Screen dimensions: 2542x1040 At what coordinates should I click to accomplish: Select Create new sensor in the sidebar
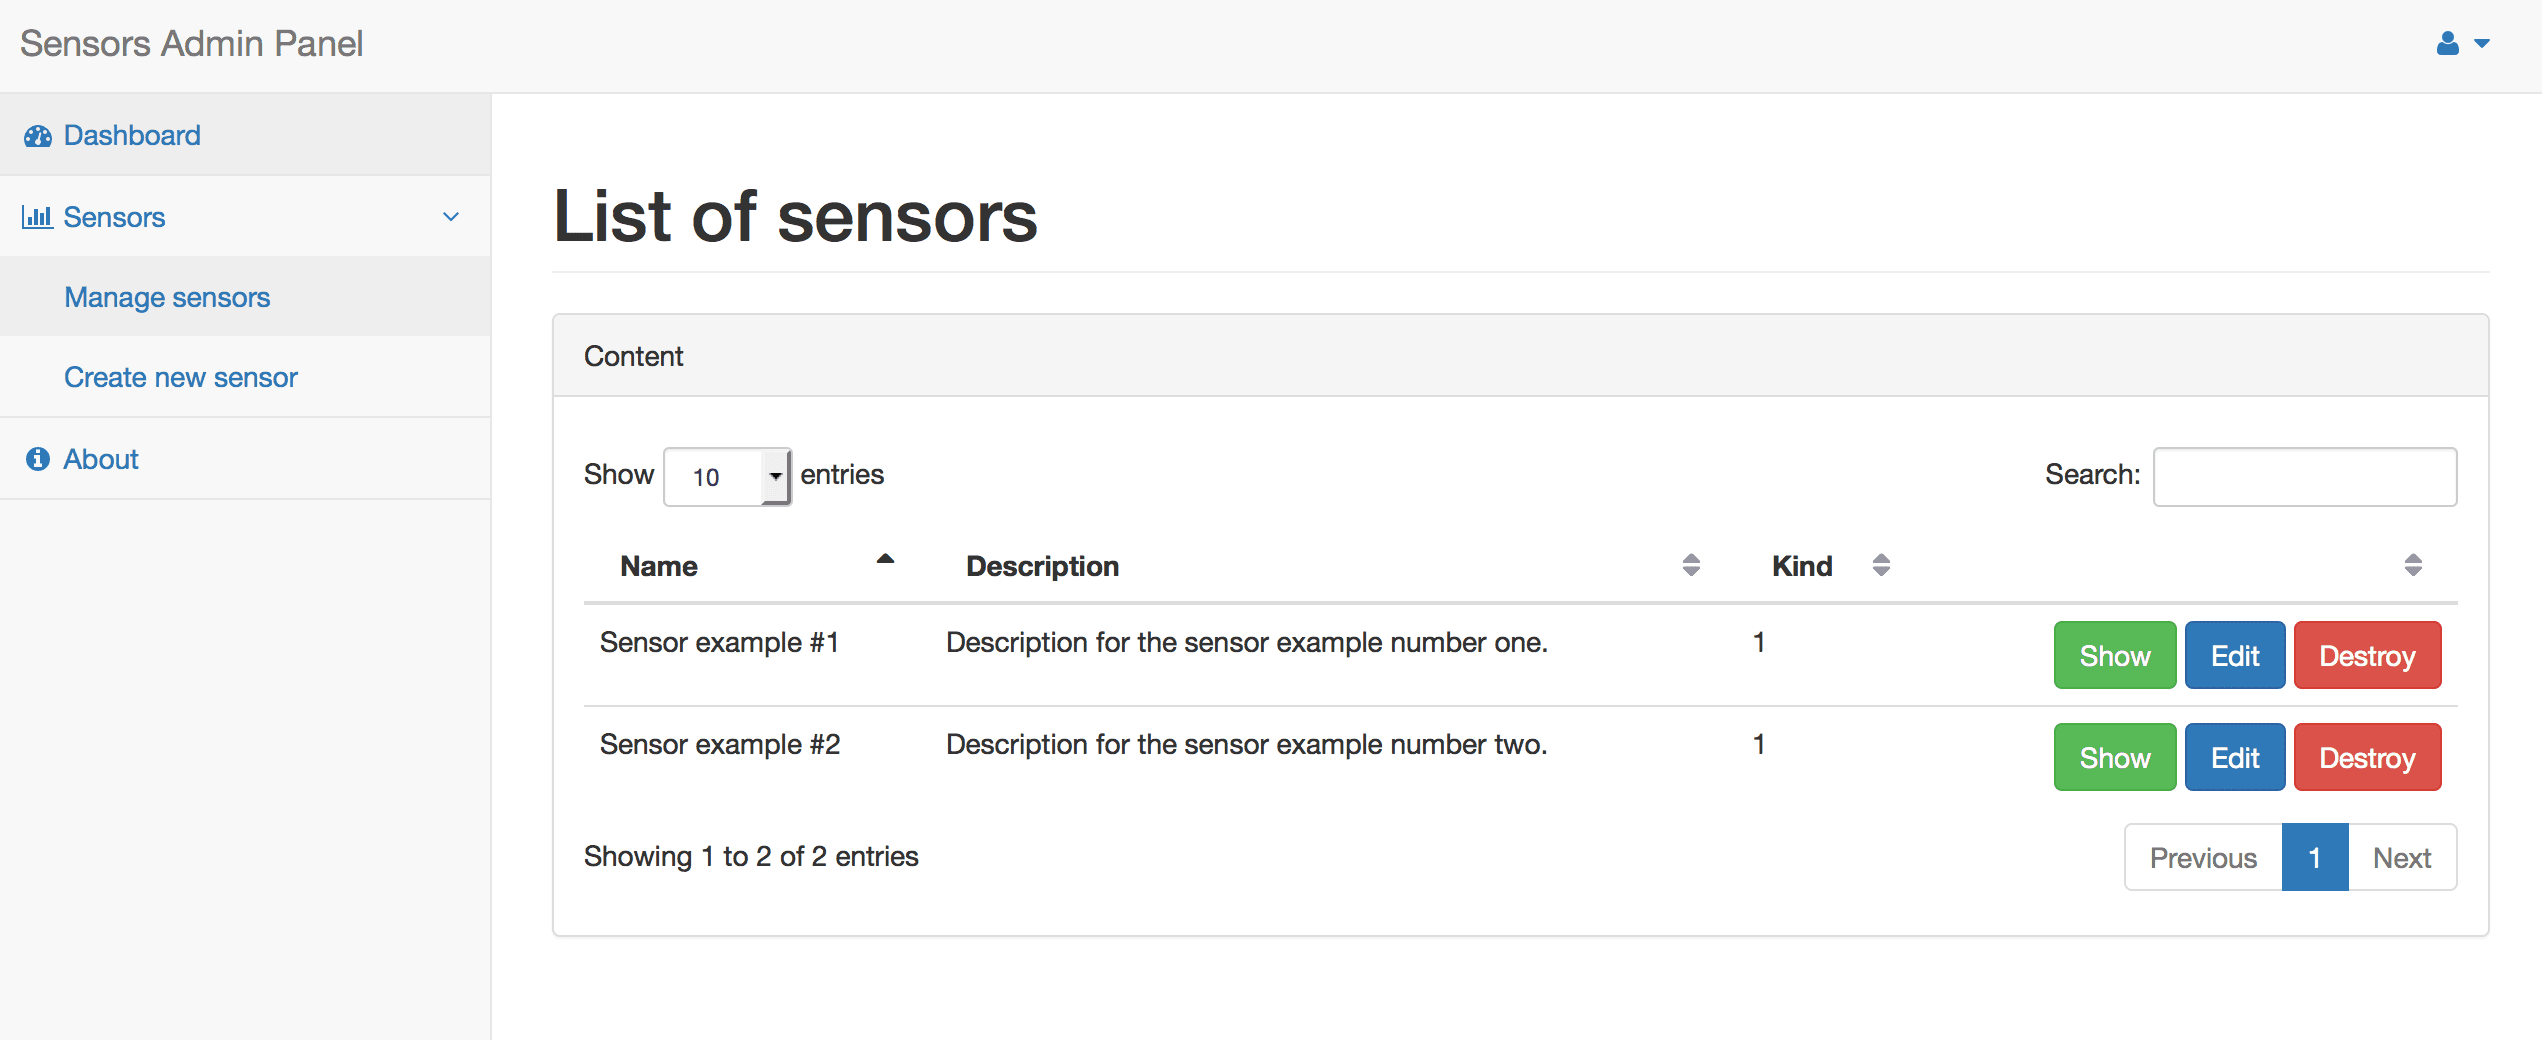point(181,377)
